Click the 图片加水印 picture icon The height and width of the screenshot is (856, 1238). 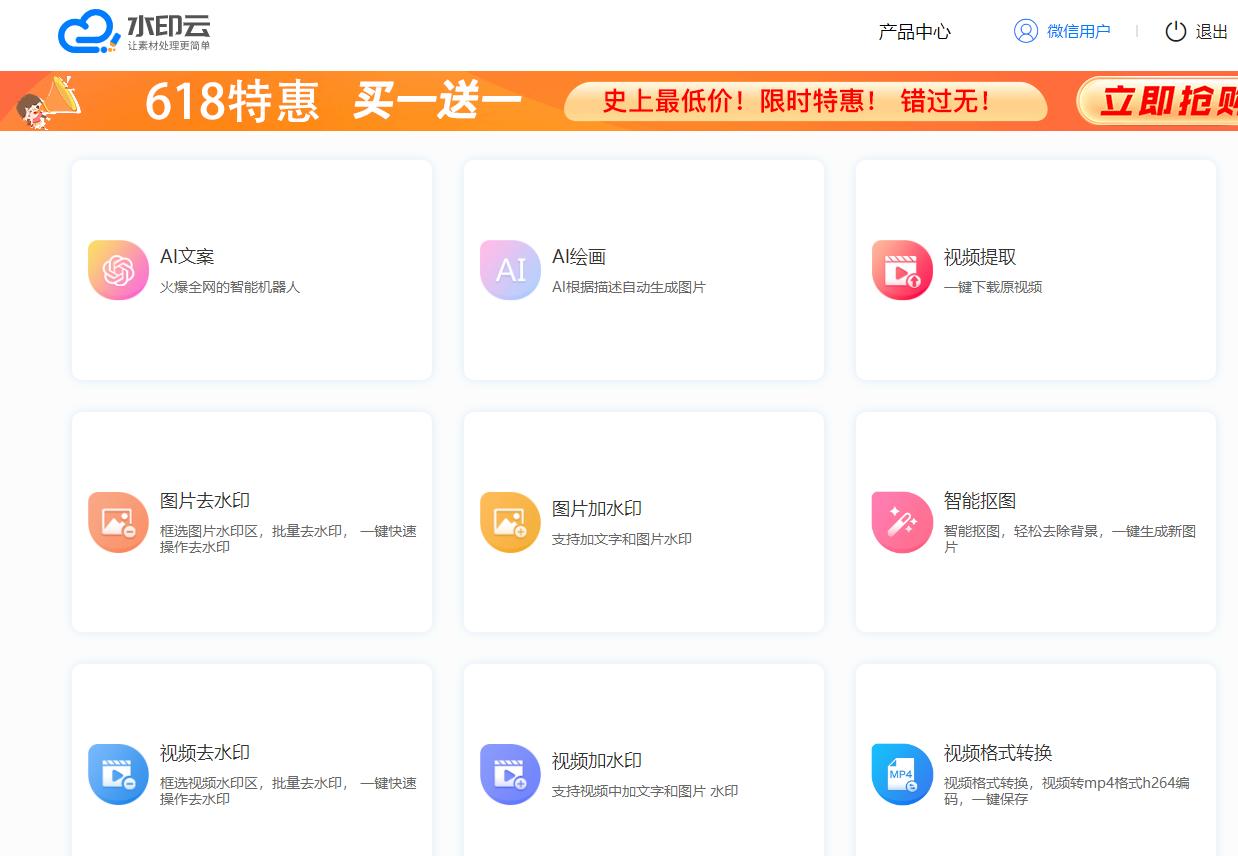510,522
